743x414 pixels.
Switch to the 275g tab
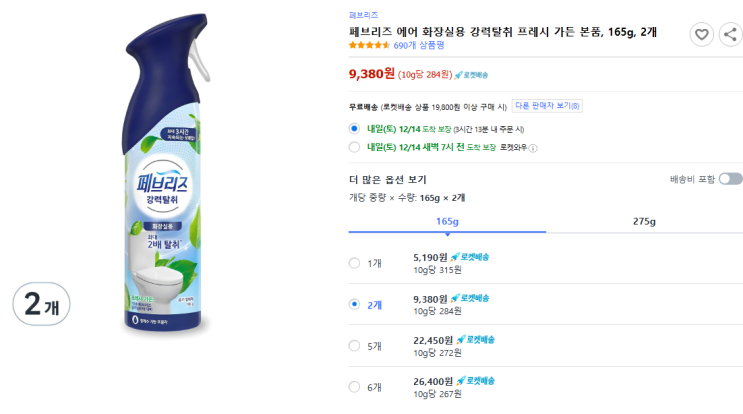[x=645, y=221]
